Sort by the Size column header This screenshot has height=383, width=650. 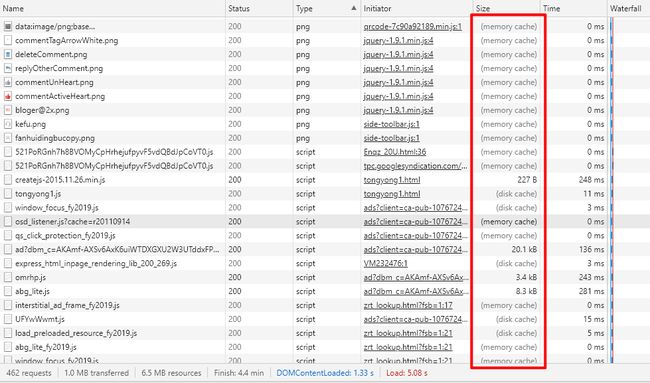(x=507, y=8)
